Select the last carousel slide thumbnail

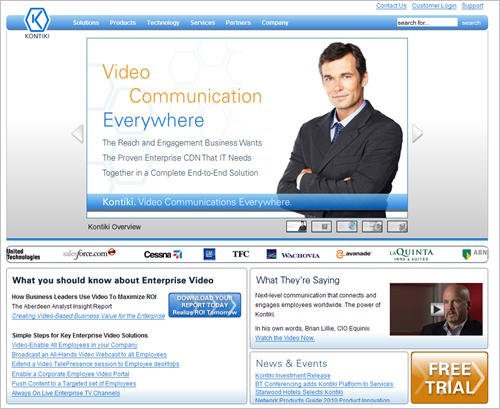397,226
